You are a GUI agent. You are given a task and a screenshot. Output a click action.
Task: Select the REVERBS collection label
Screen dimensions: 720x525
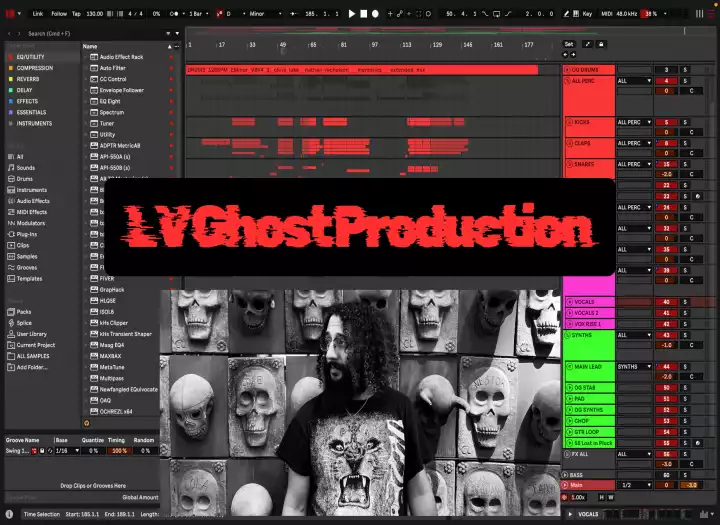28,79
